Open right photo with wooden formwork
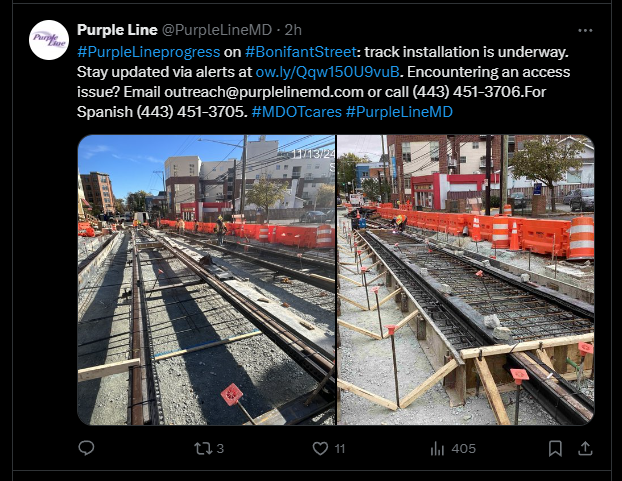Image resolution: width=622 pixels, height=481 pixels. pos(466,280)
